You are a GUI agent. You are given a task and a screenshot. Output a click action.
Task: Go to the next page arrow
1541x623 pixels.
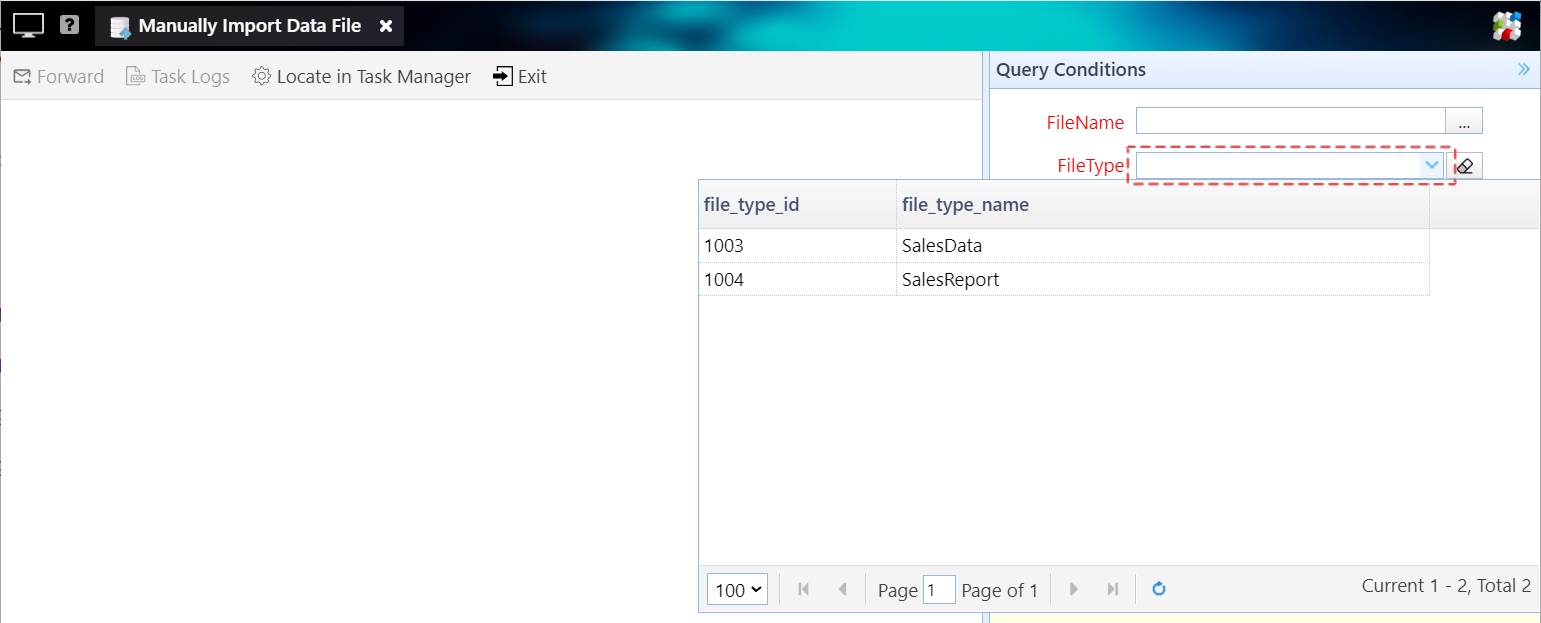[1074, 589]
